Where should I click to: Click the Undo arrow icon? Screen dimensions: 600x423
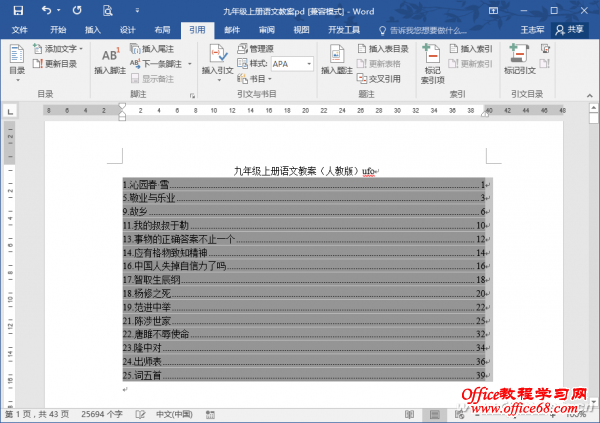[46, 10]
